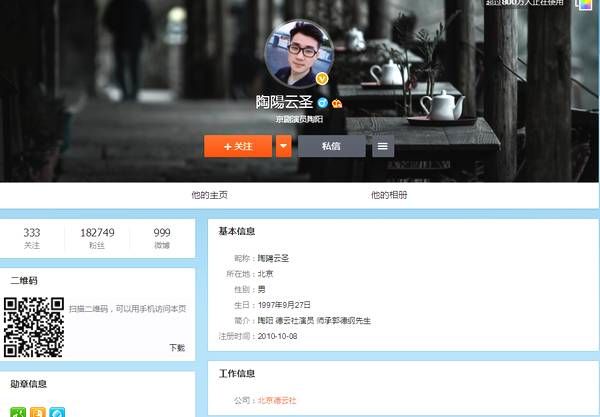Click the profile avatar photo
The height and width of the screenshot is (417, 600).
click(299, 52)
